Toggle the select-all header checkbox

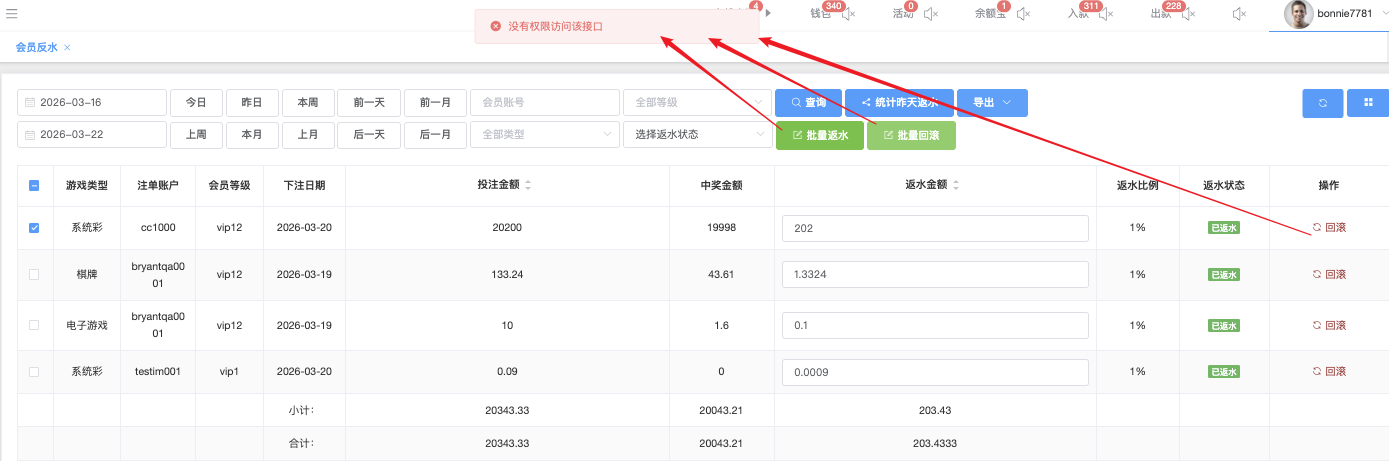click(x=34, y=186)
